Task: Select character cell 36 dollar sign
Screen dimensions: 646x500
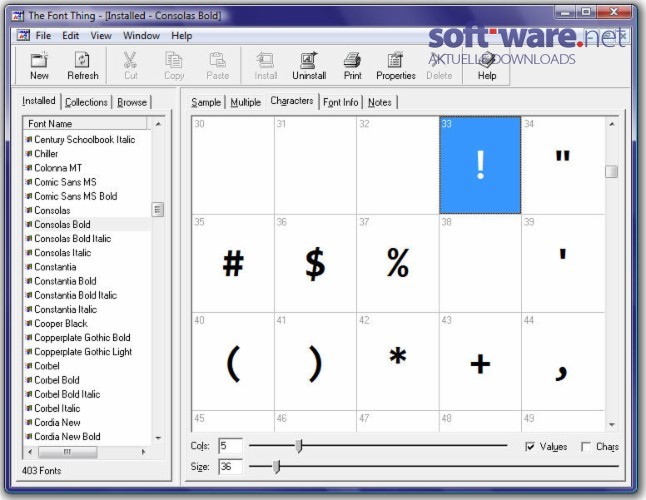Action: [x=316, y=264]
